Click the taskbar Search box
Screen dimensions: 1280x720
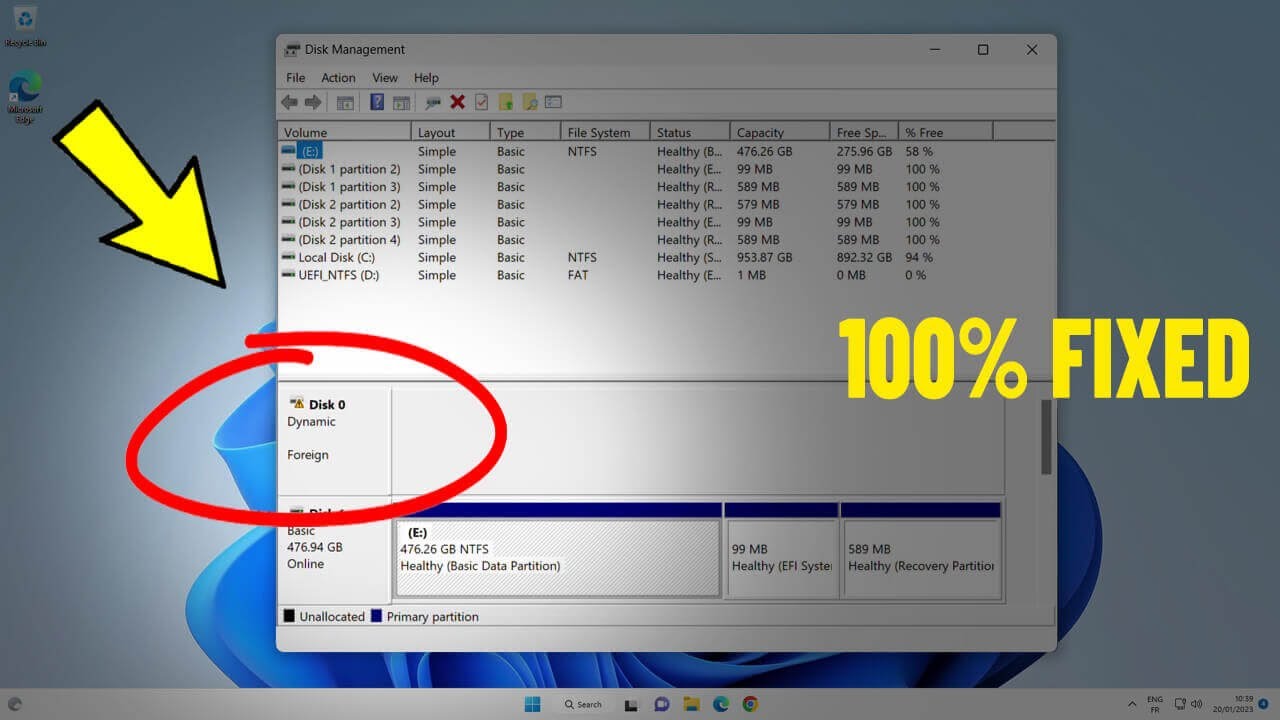pyautogui.click(x=583, y=704)
